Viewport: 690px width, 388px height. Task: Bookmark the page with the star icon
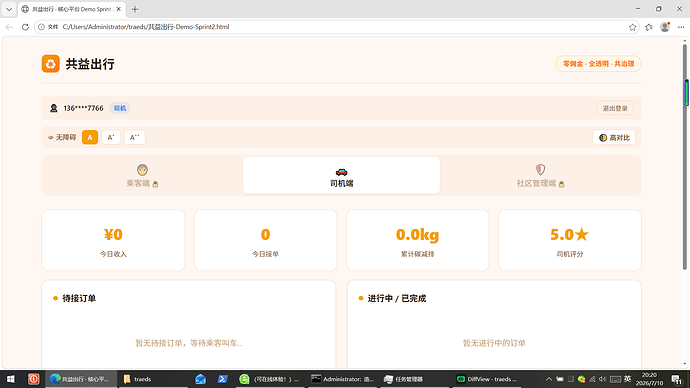(632, 27)
